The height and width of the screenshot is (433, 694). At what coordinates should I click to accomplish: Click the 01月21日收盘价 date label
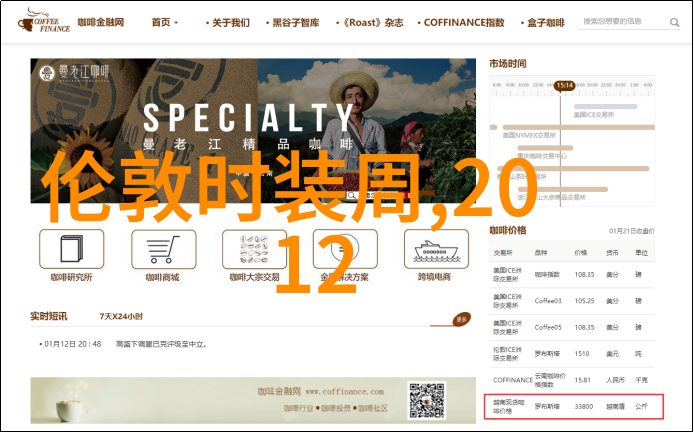632,231
